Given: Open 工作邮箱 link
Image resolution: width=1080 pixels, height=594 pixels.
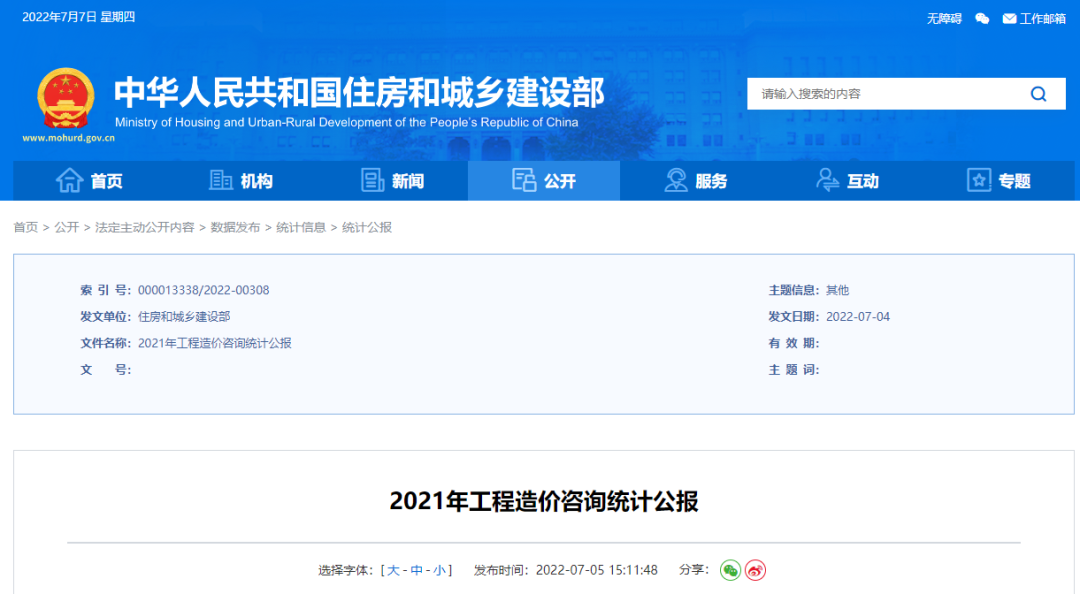Looking at the screenshot, I should pyautogui.click(x=1043, y=19).
